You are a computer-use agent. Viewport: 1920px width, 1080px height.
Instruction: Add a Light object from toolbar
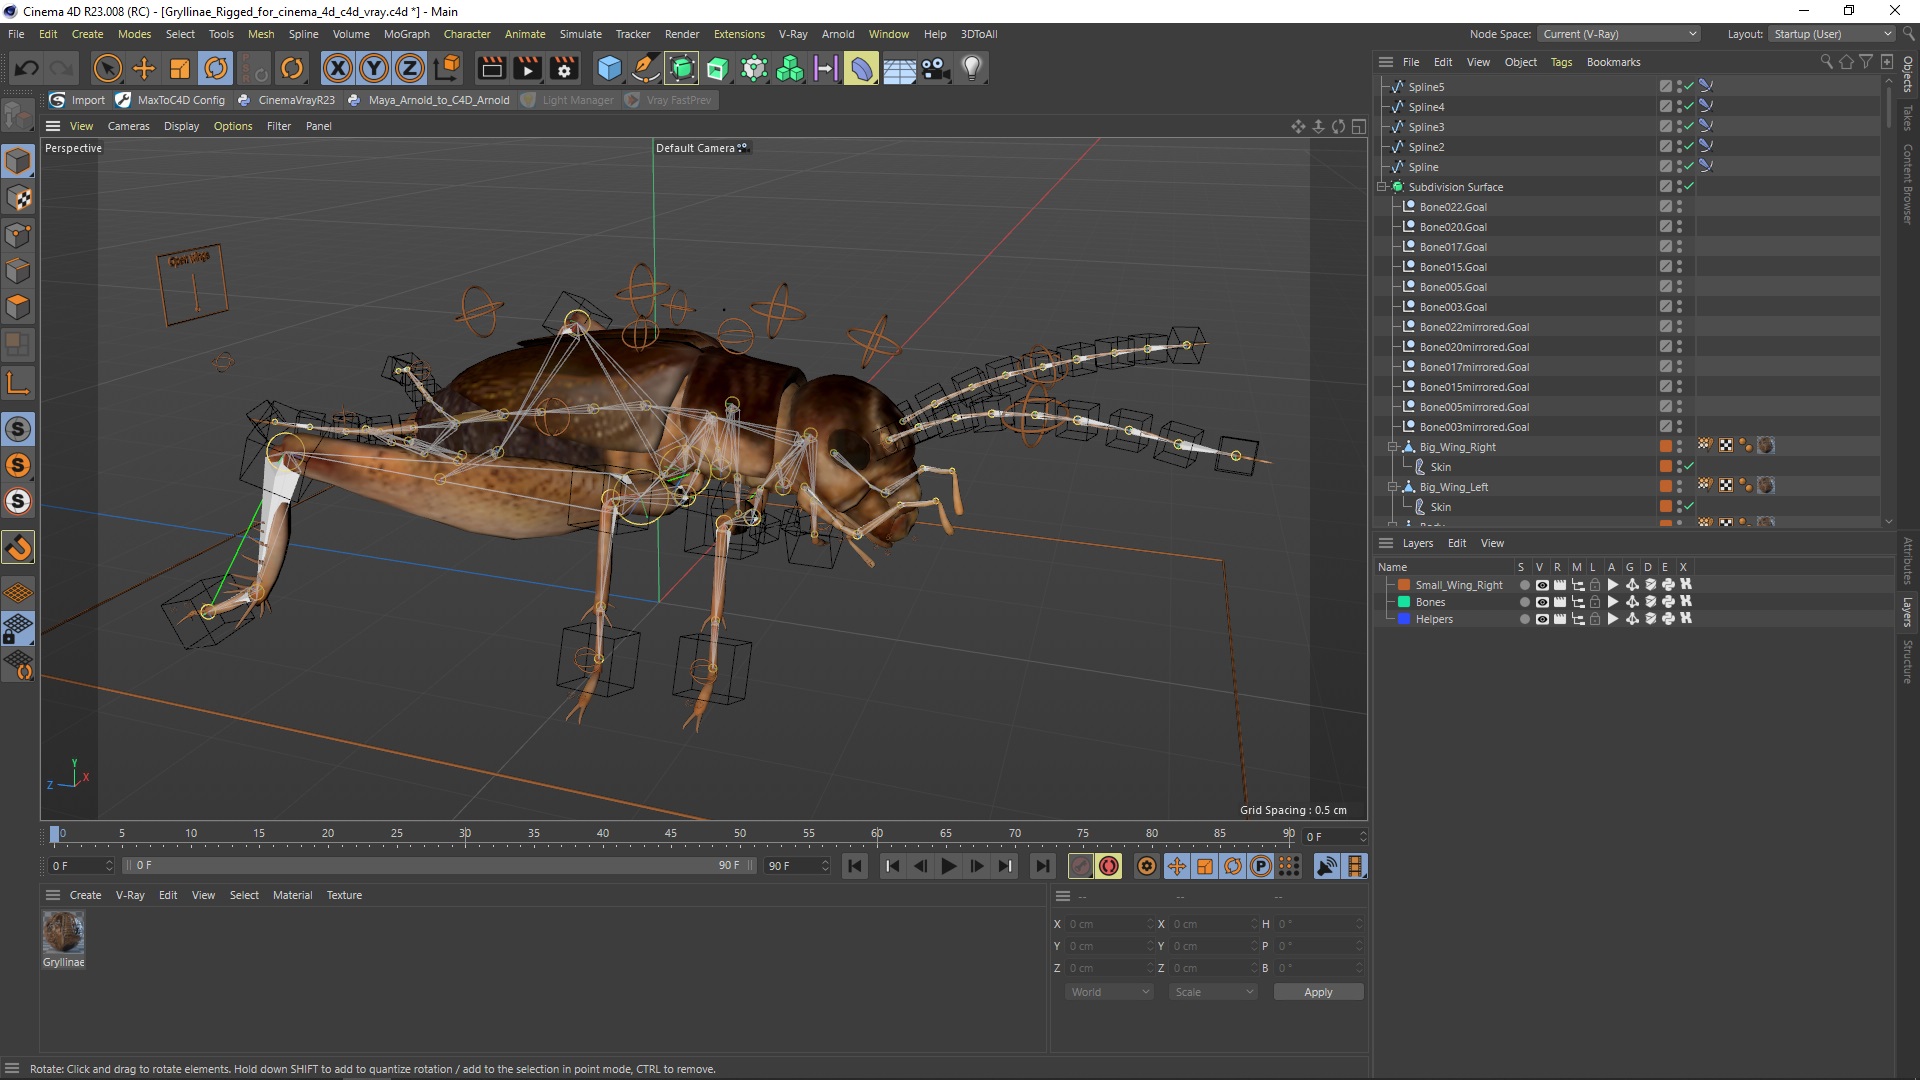pos(972,68)
